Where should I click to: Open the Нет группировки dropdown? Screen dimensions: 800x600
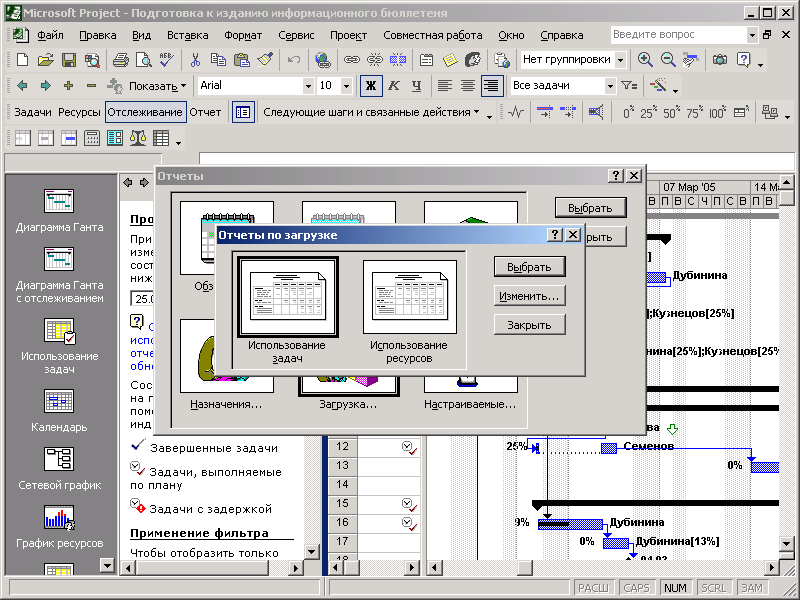(x=620, y=60)
